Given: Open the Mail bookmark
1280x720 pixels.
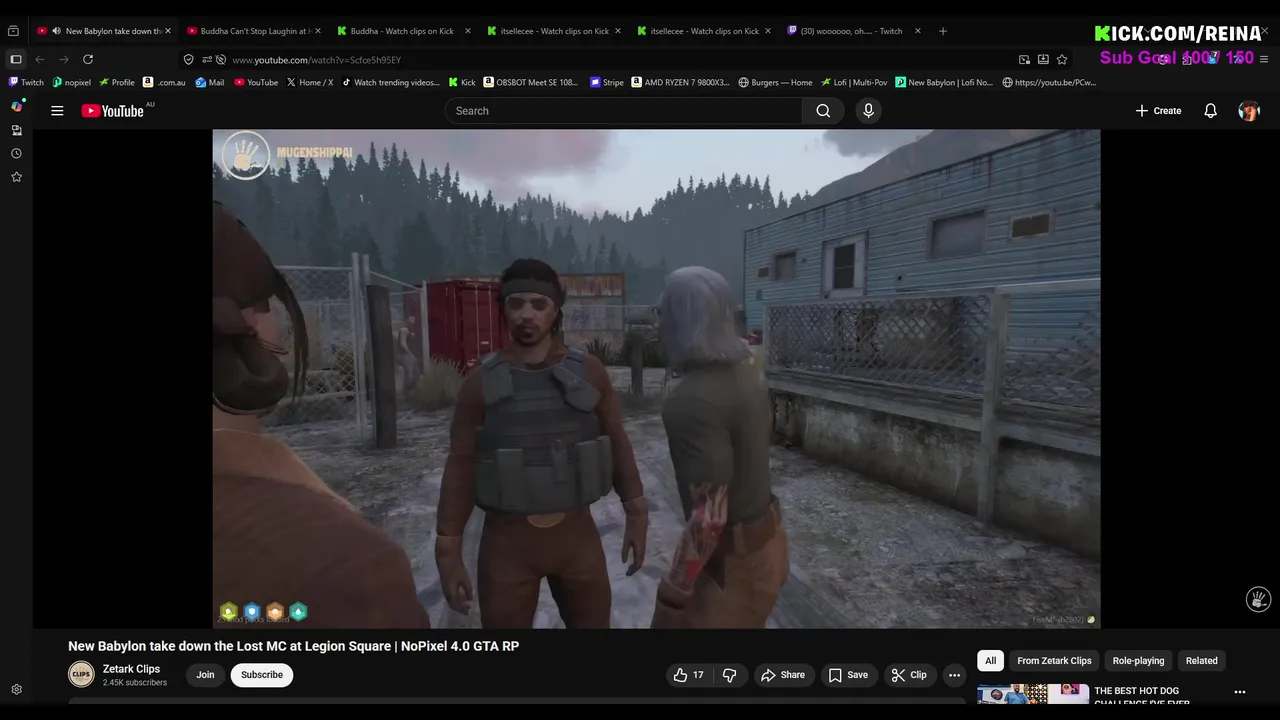Looking at the screenshot, I should [210, 82].
